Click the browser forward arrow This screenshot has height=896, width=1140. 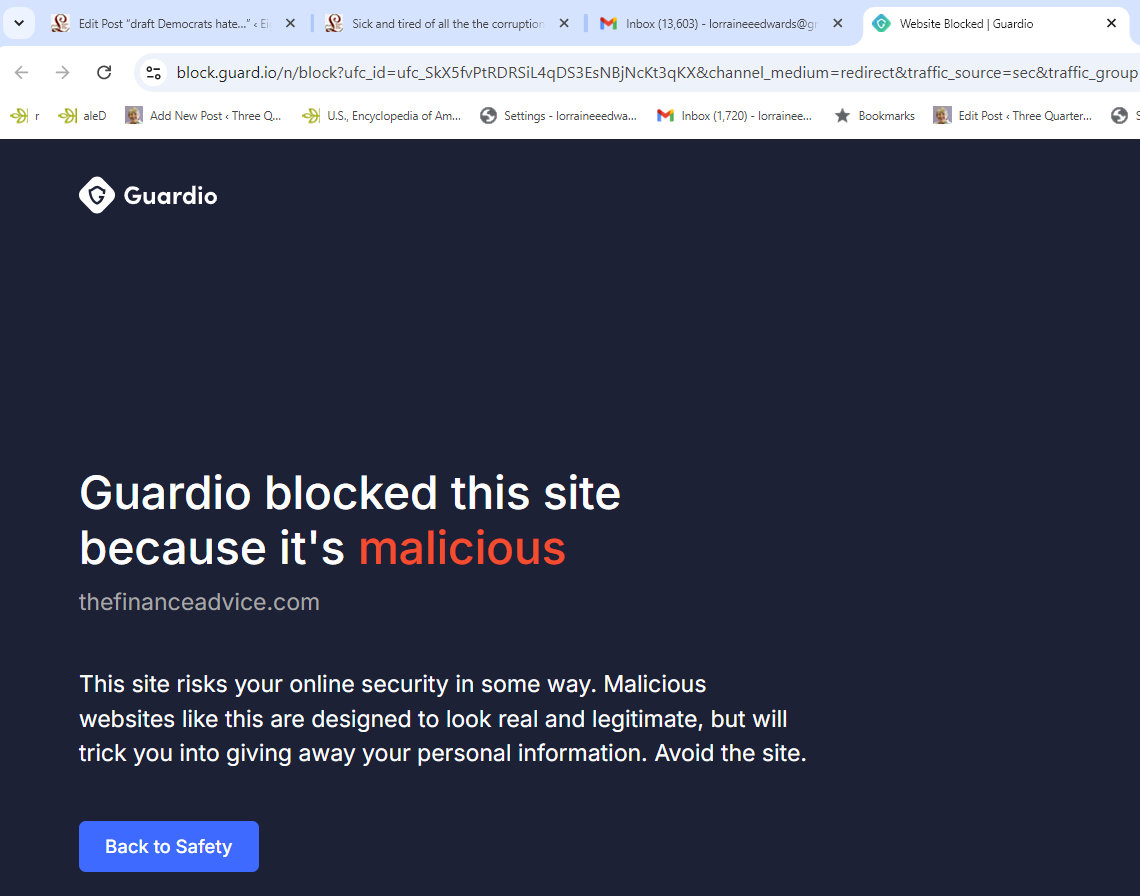63,72
